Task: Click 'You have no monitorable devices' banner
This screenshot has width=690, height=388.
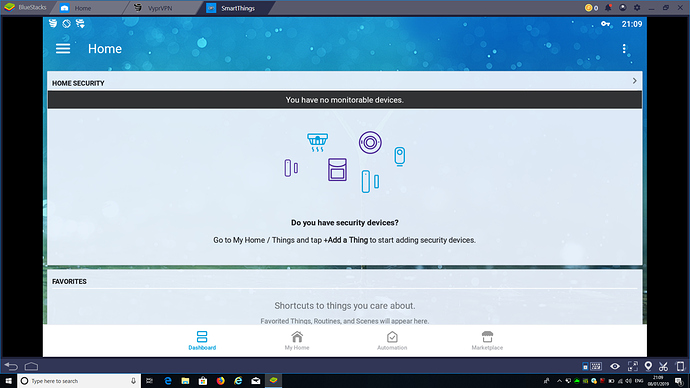Action: [345, 100]
